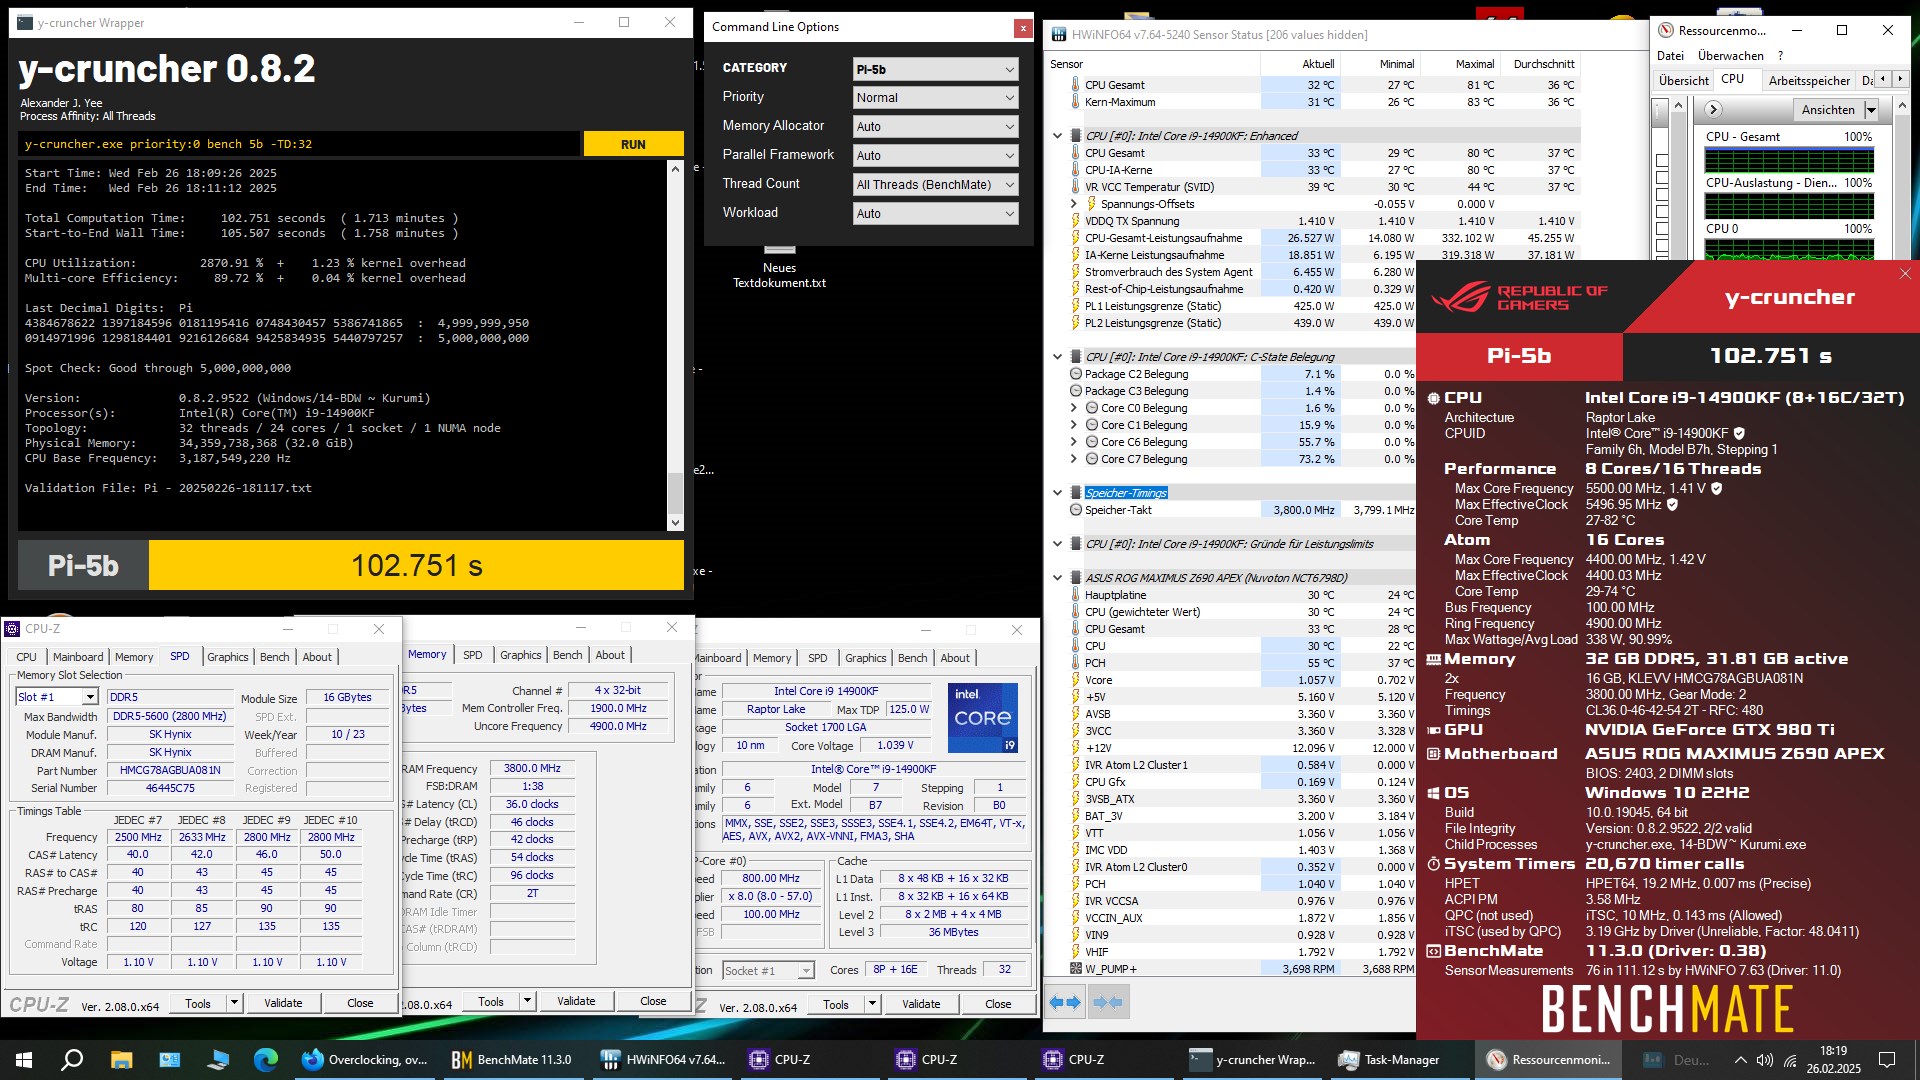Viewport: 1920px width, 1080px height.
Task: Open Tools dropdown arrow in CPU-Z SPD window
Action: pos(234,1003)
